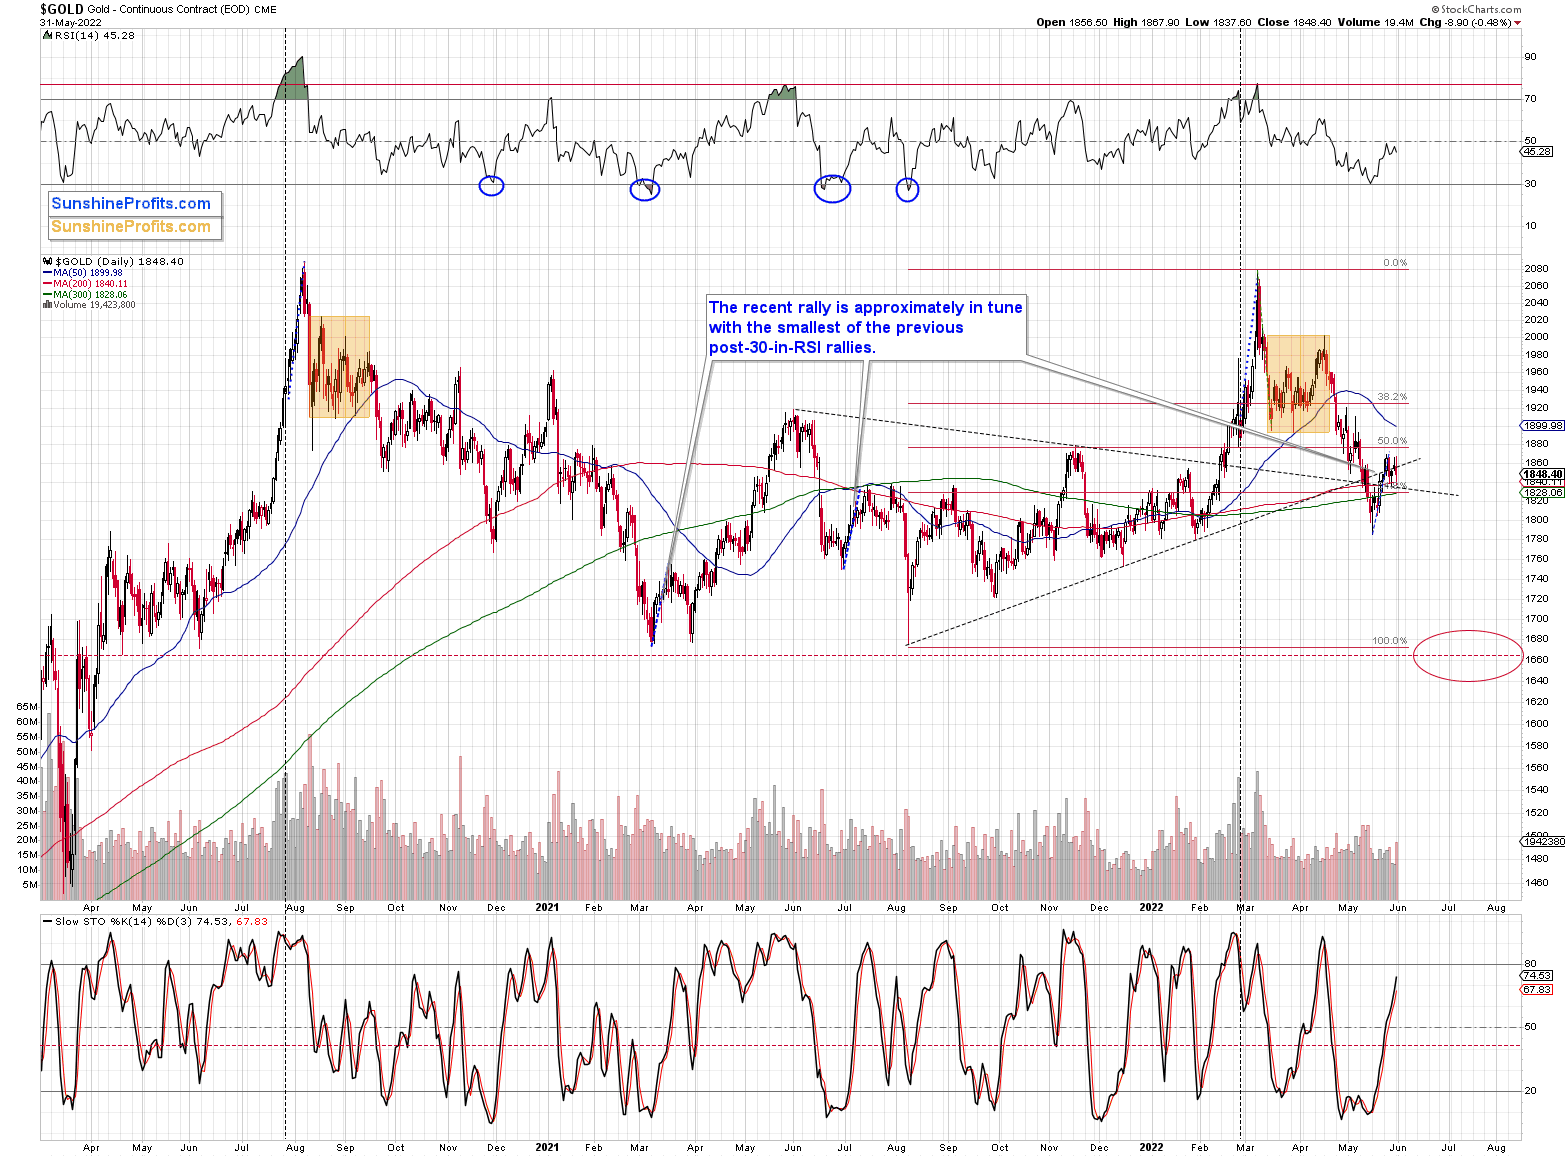The height and width of the screenshot is (1157, 1565).
Task: Open the orange SunshineProfits.com link
Action: tap(131, 227)
